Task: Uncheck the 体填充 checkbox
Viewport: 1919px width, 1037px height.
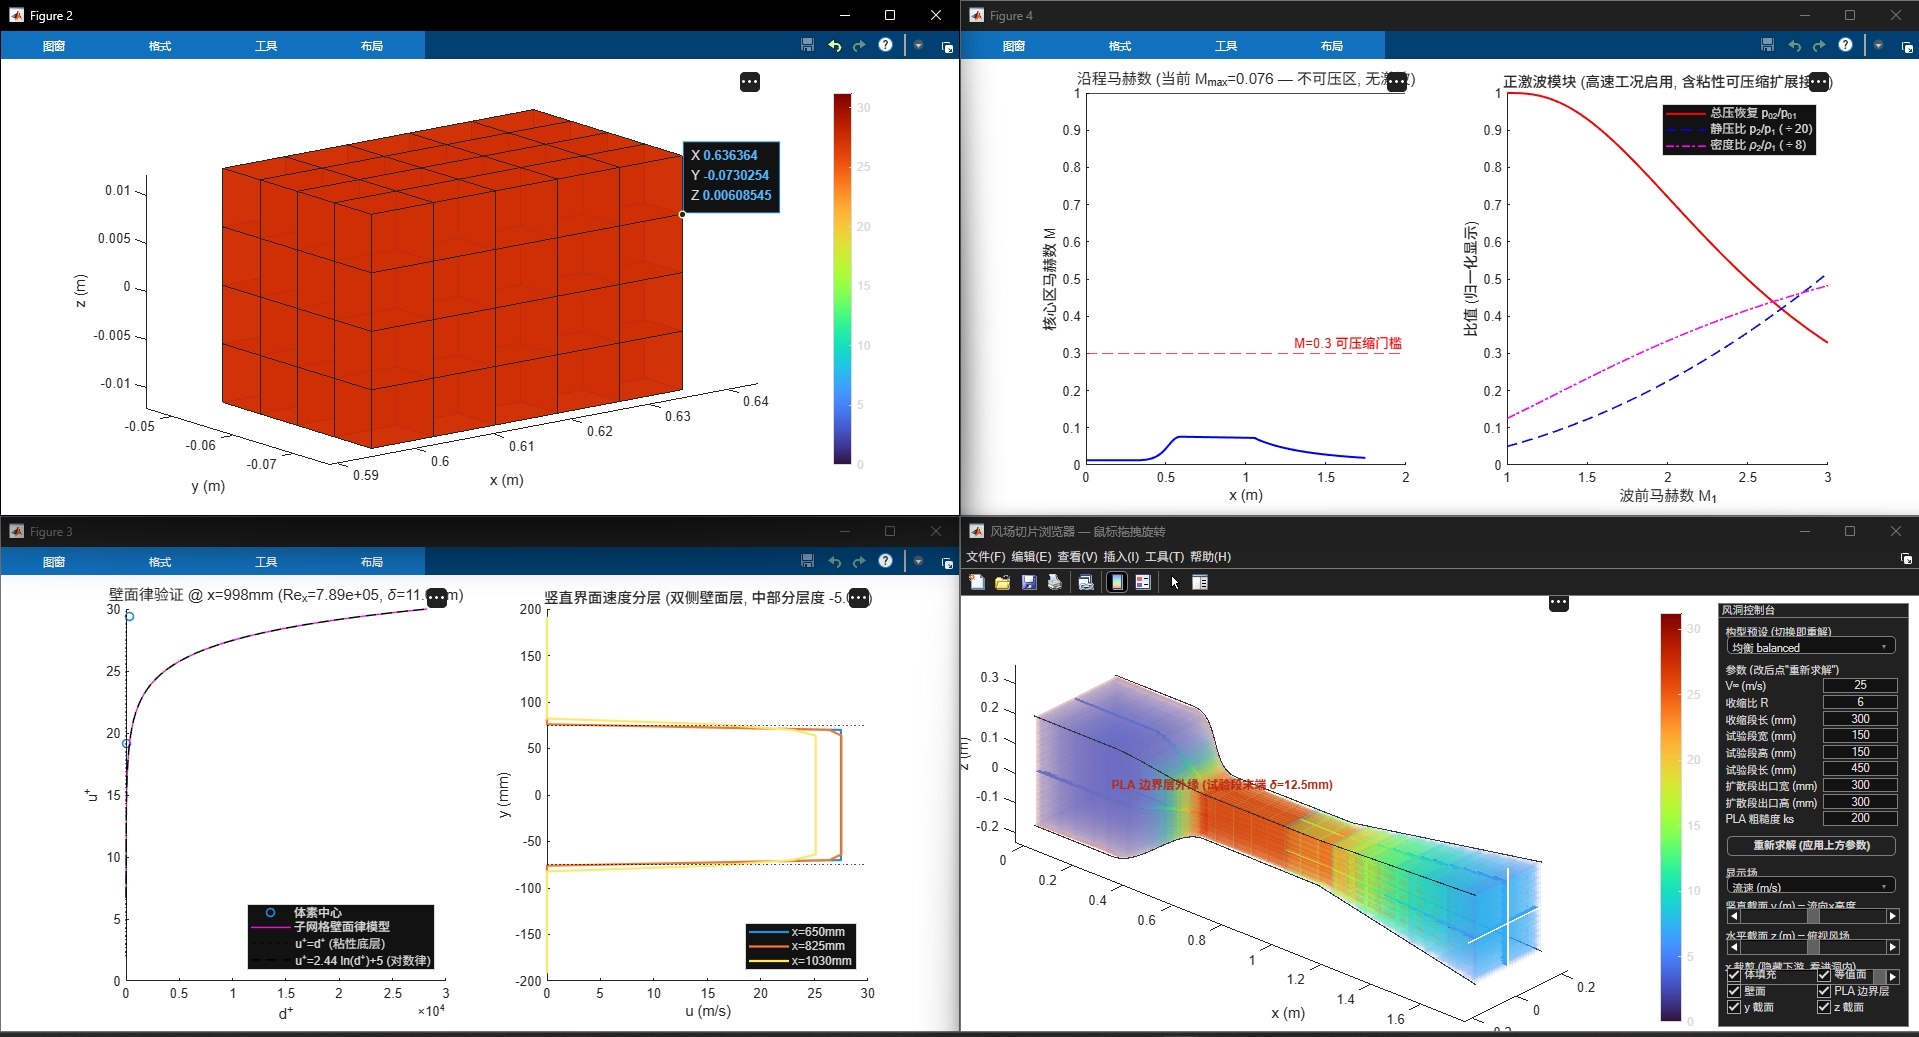Action: (1734, 974)
